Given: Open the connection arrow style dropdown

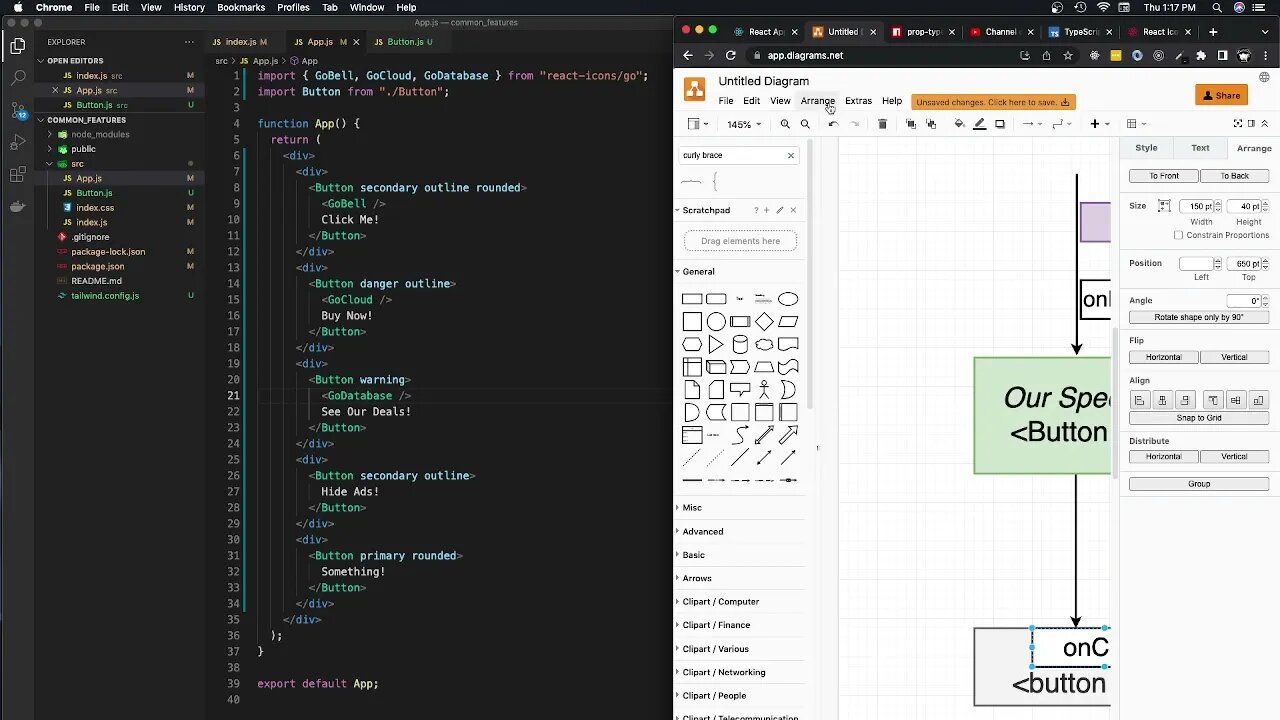Looking at the screenshot, I should 1031,124.
